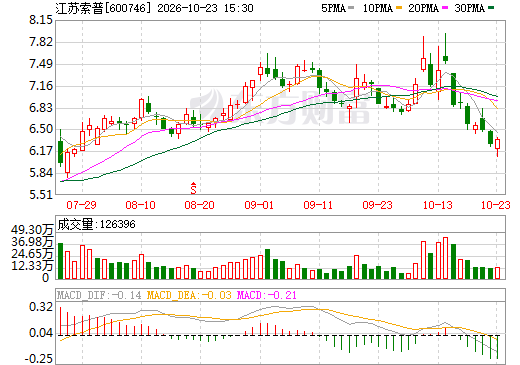Select date label 10-23
Viewport: 520px width, 365px height.
[496, 205]
